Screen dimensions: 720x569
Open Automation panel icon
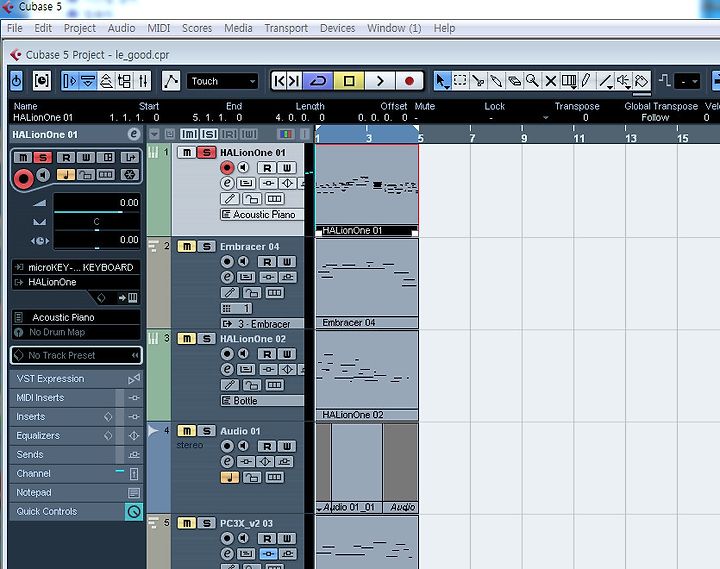tap(171, 81)
